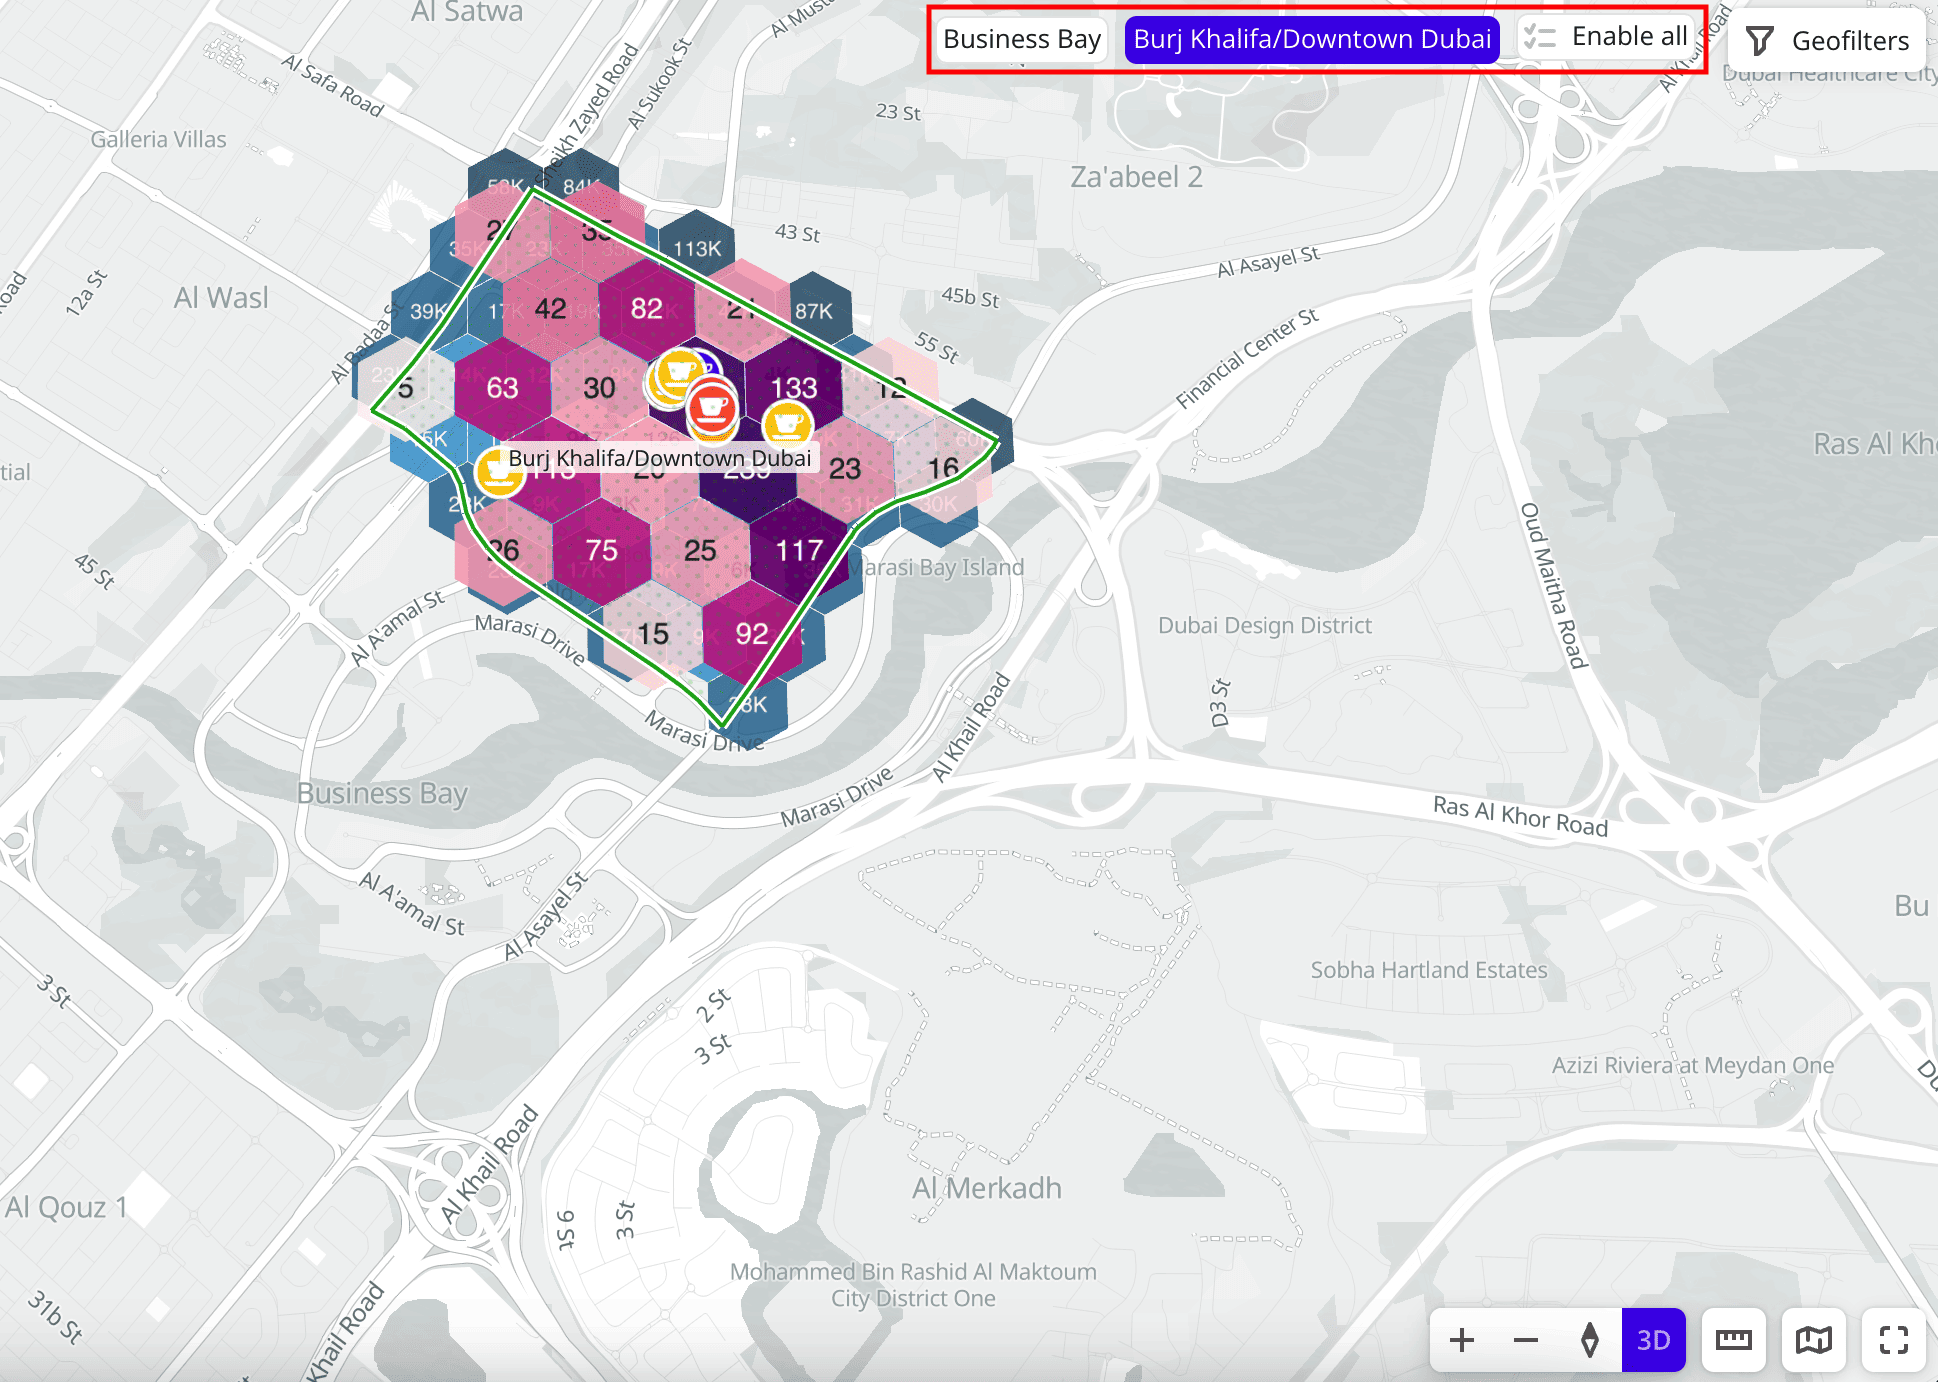Zoom out with the minus button

1526,1340
